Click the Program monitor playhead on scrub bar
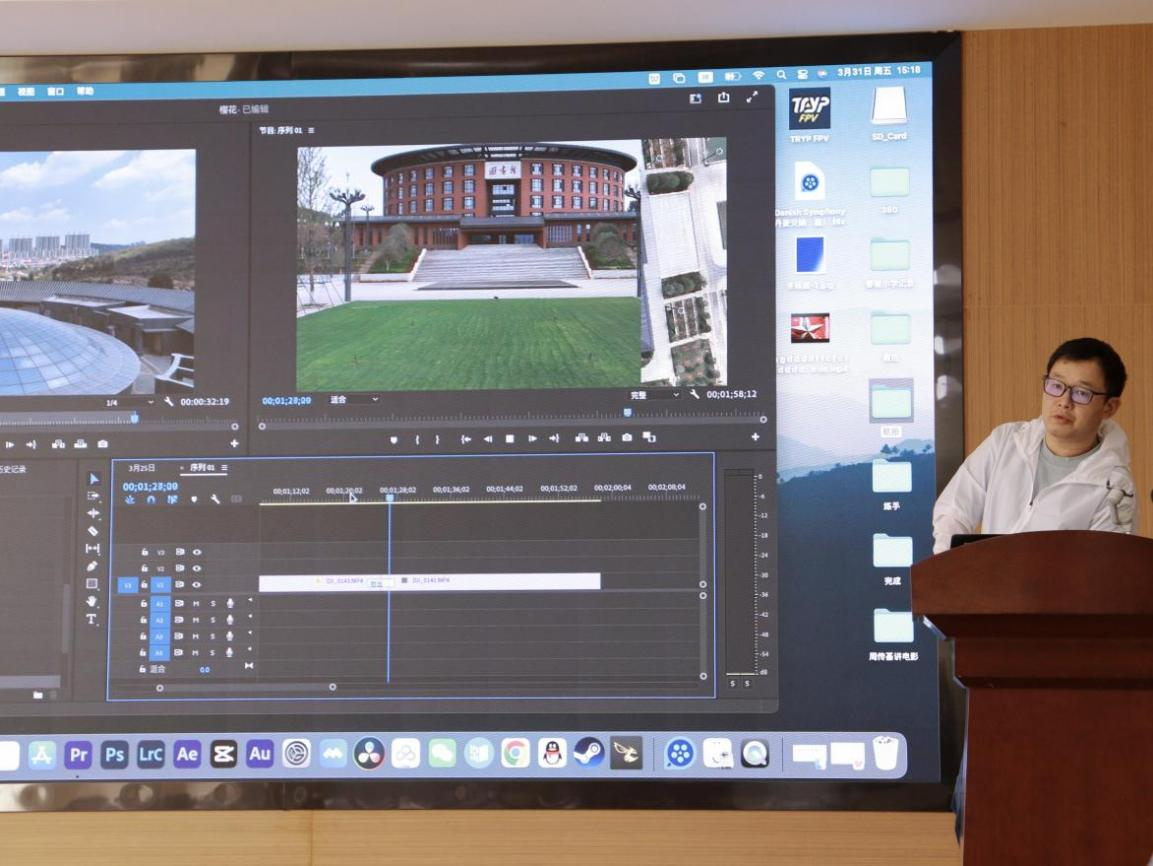This screenshot has width=1153, height=866. (628, 412)
